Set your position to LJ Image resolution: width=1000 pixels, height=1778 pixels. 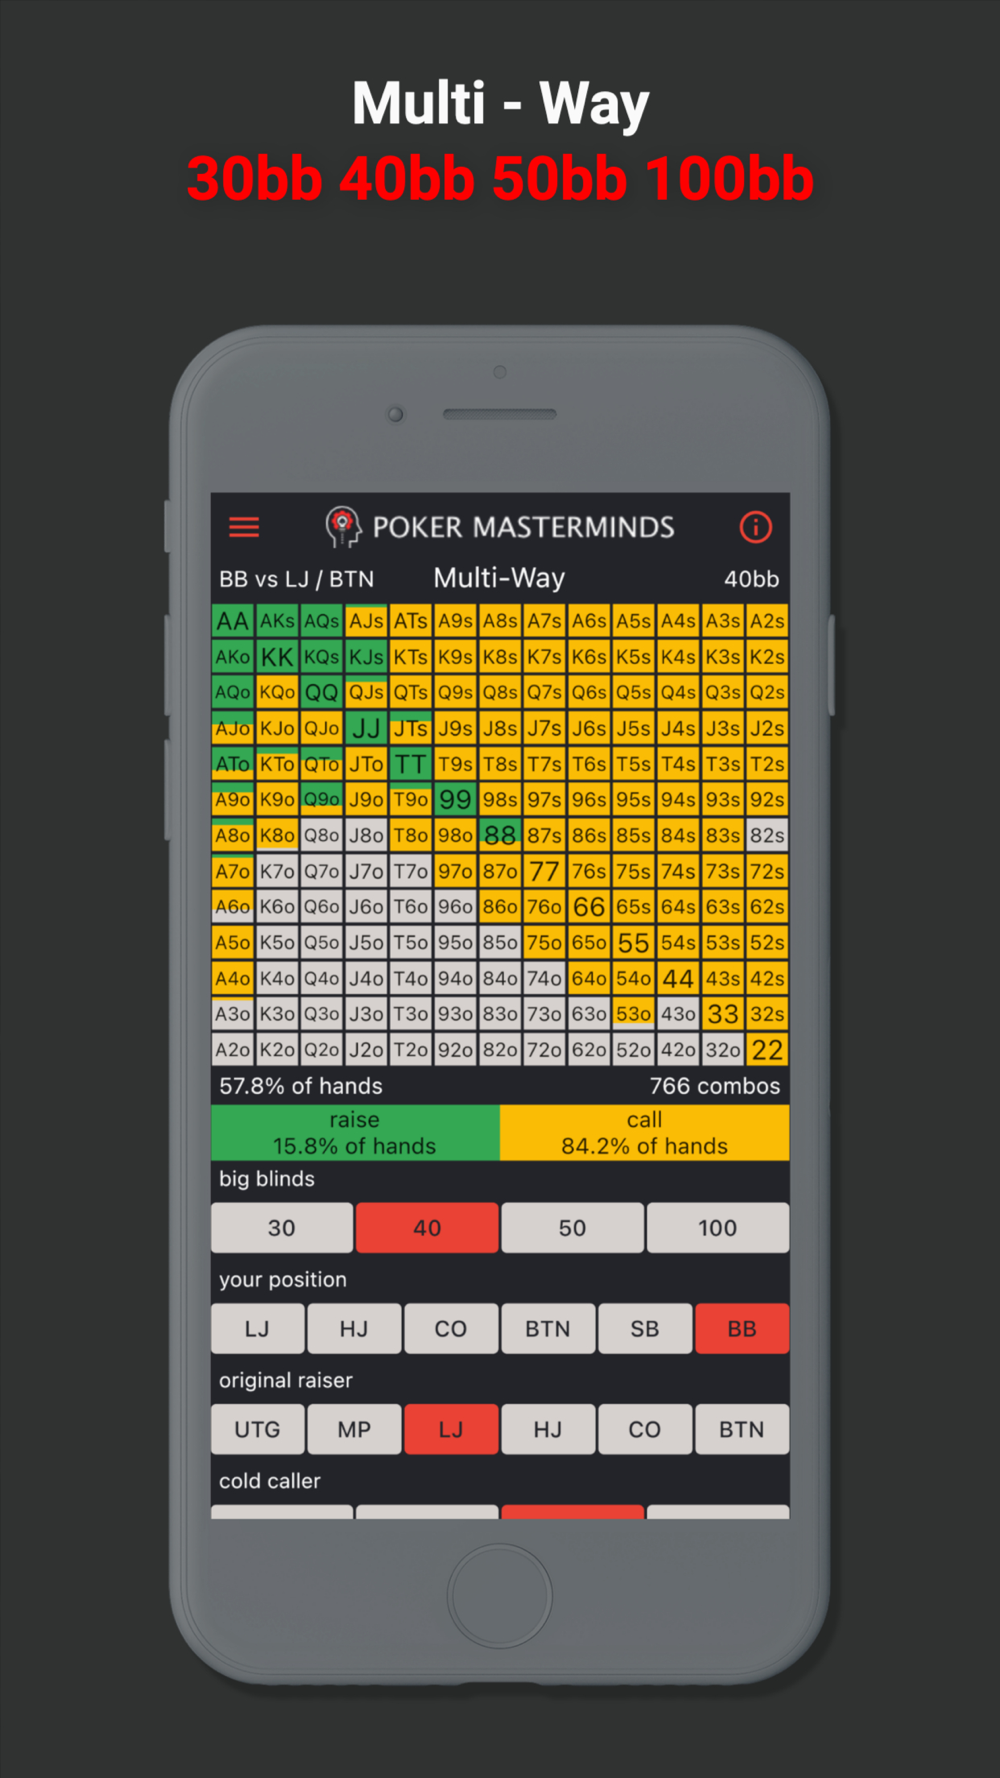[258, 1329]
